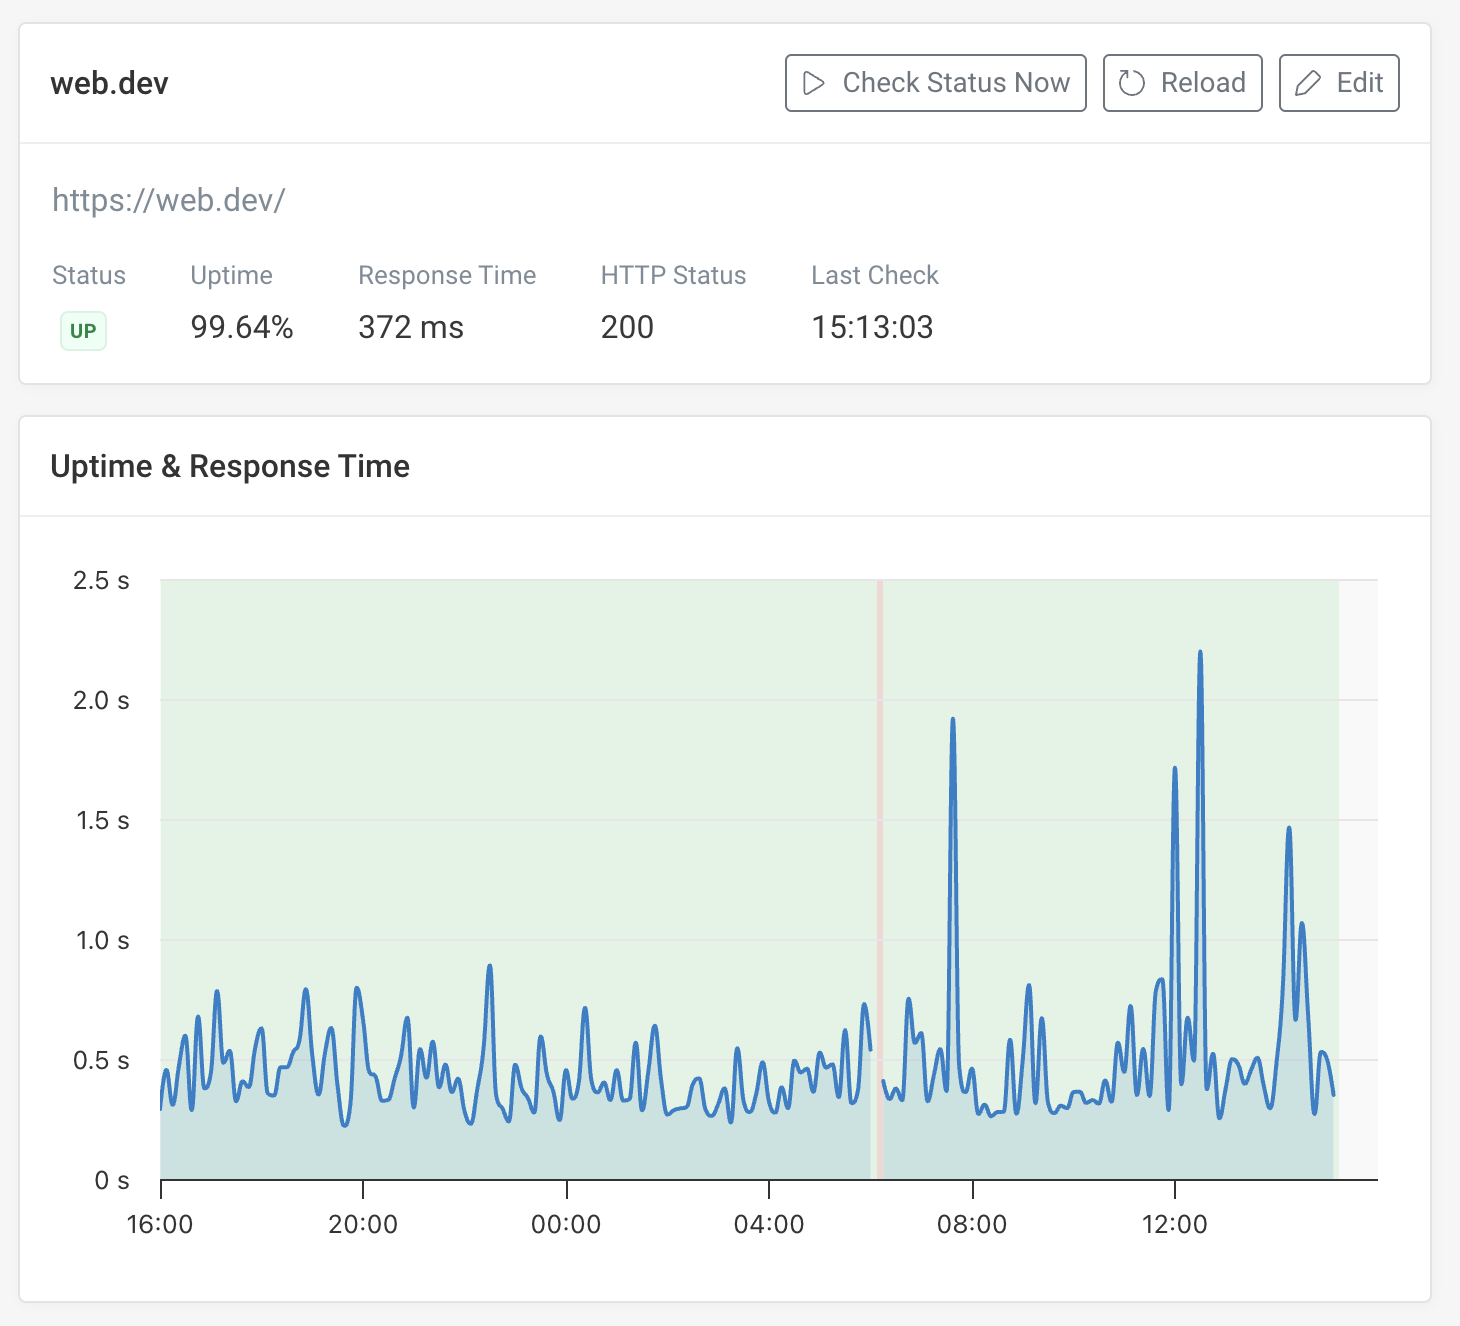Click the 20:00 x-axis label
1460x1326 pixels.
(x=363, y=1224)
